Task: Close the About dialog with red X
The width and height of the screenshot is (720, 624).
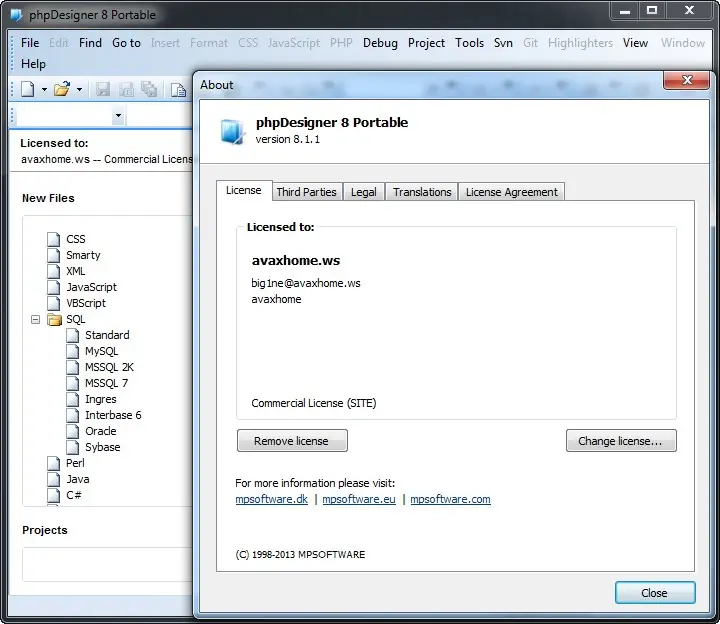Action: [686, 80]
